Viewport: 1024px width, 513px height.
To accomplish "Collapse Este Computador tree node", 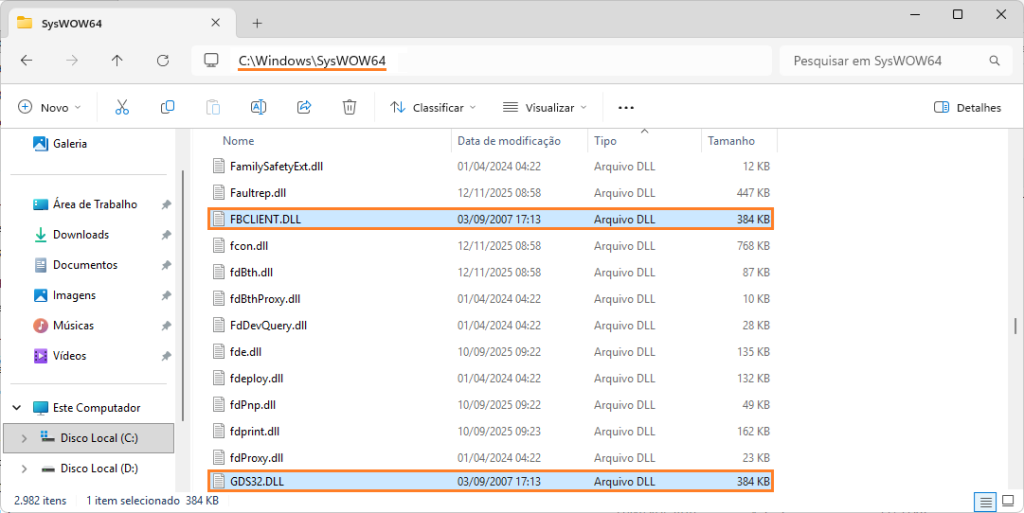I will [17, 408].
